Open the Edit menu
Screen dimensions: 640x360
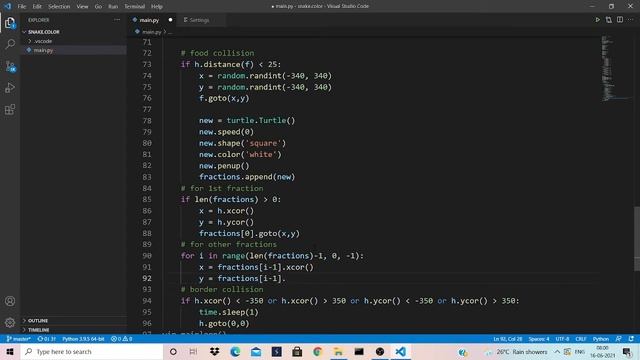[x=37, y=7]
